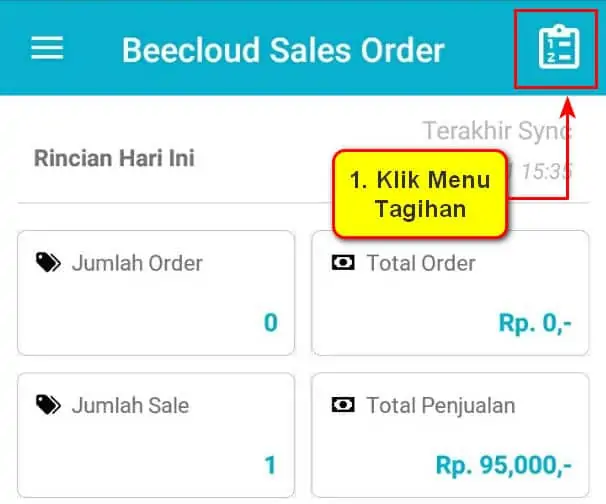Viewport: 606px width, 504px height.
Task: Tap the money icon beside Total Penjualan
Action: 343,405
